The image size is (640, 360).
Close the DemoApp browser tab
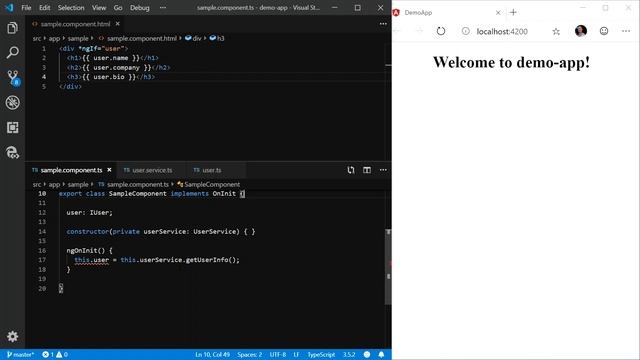[x=498, y=13]
